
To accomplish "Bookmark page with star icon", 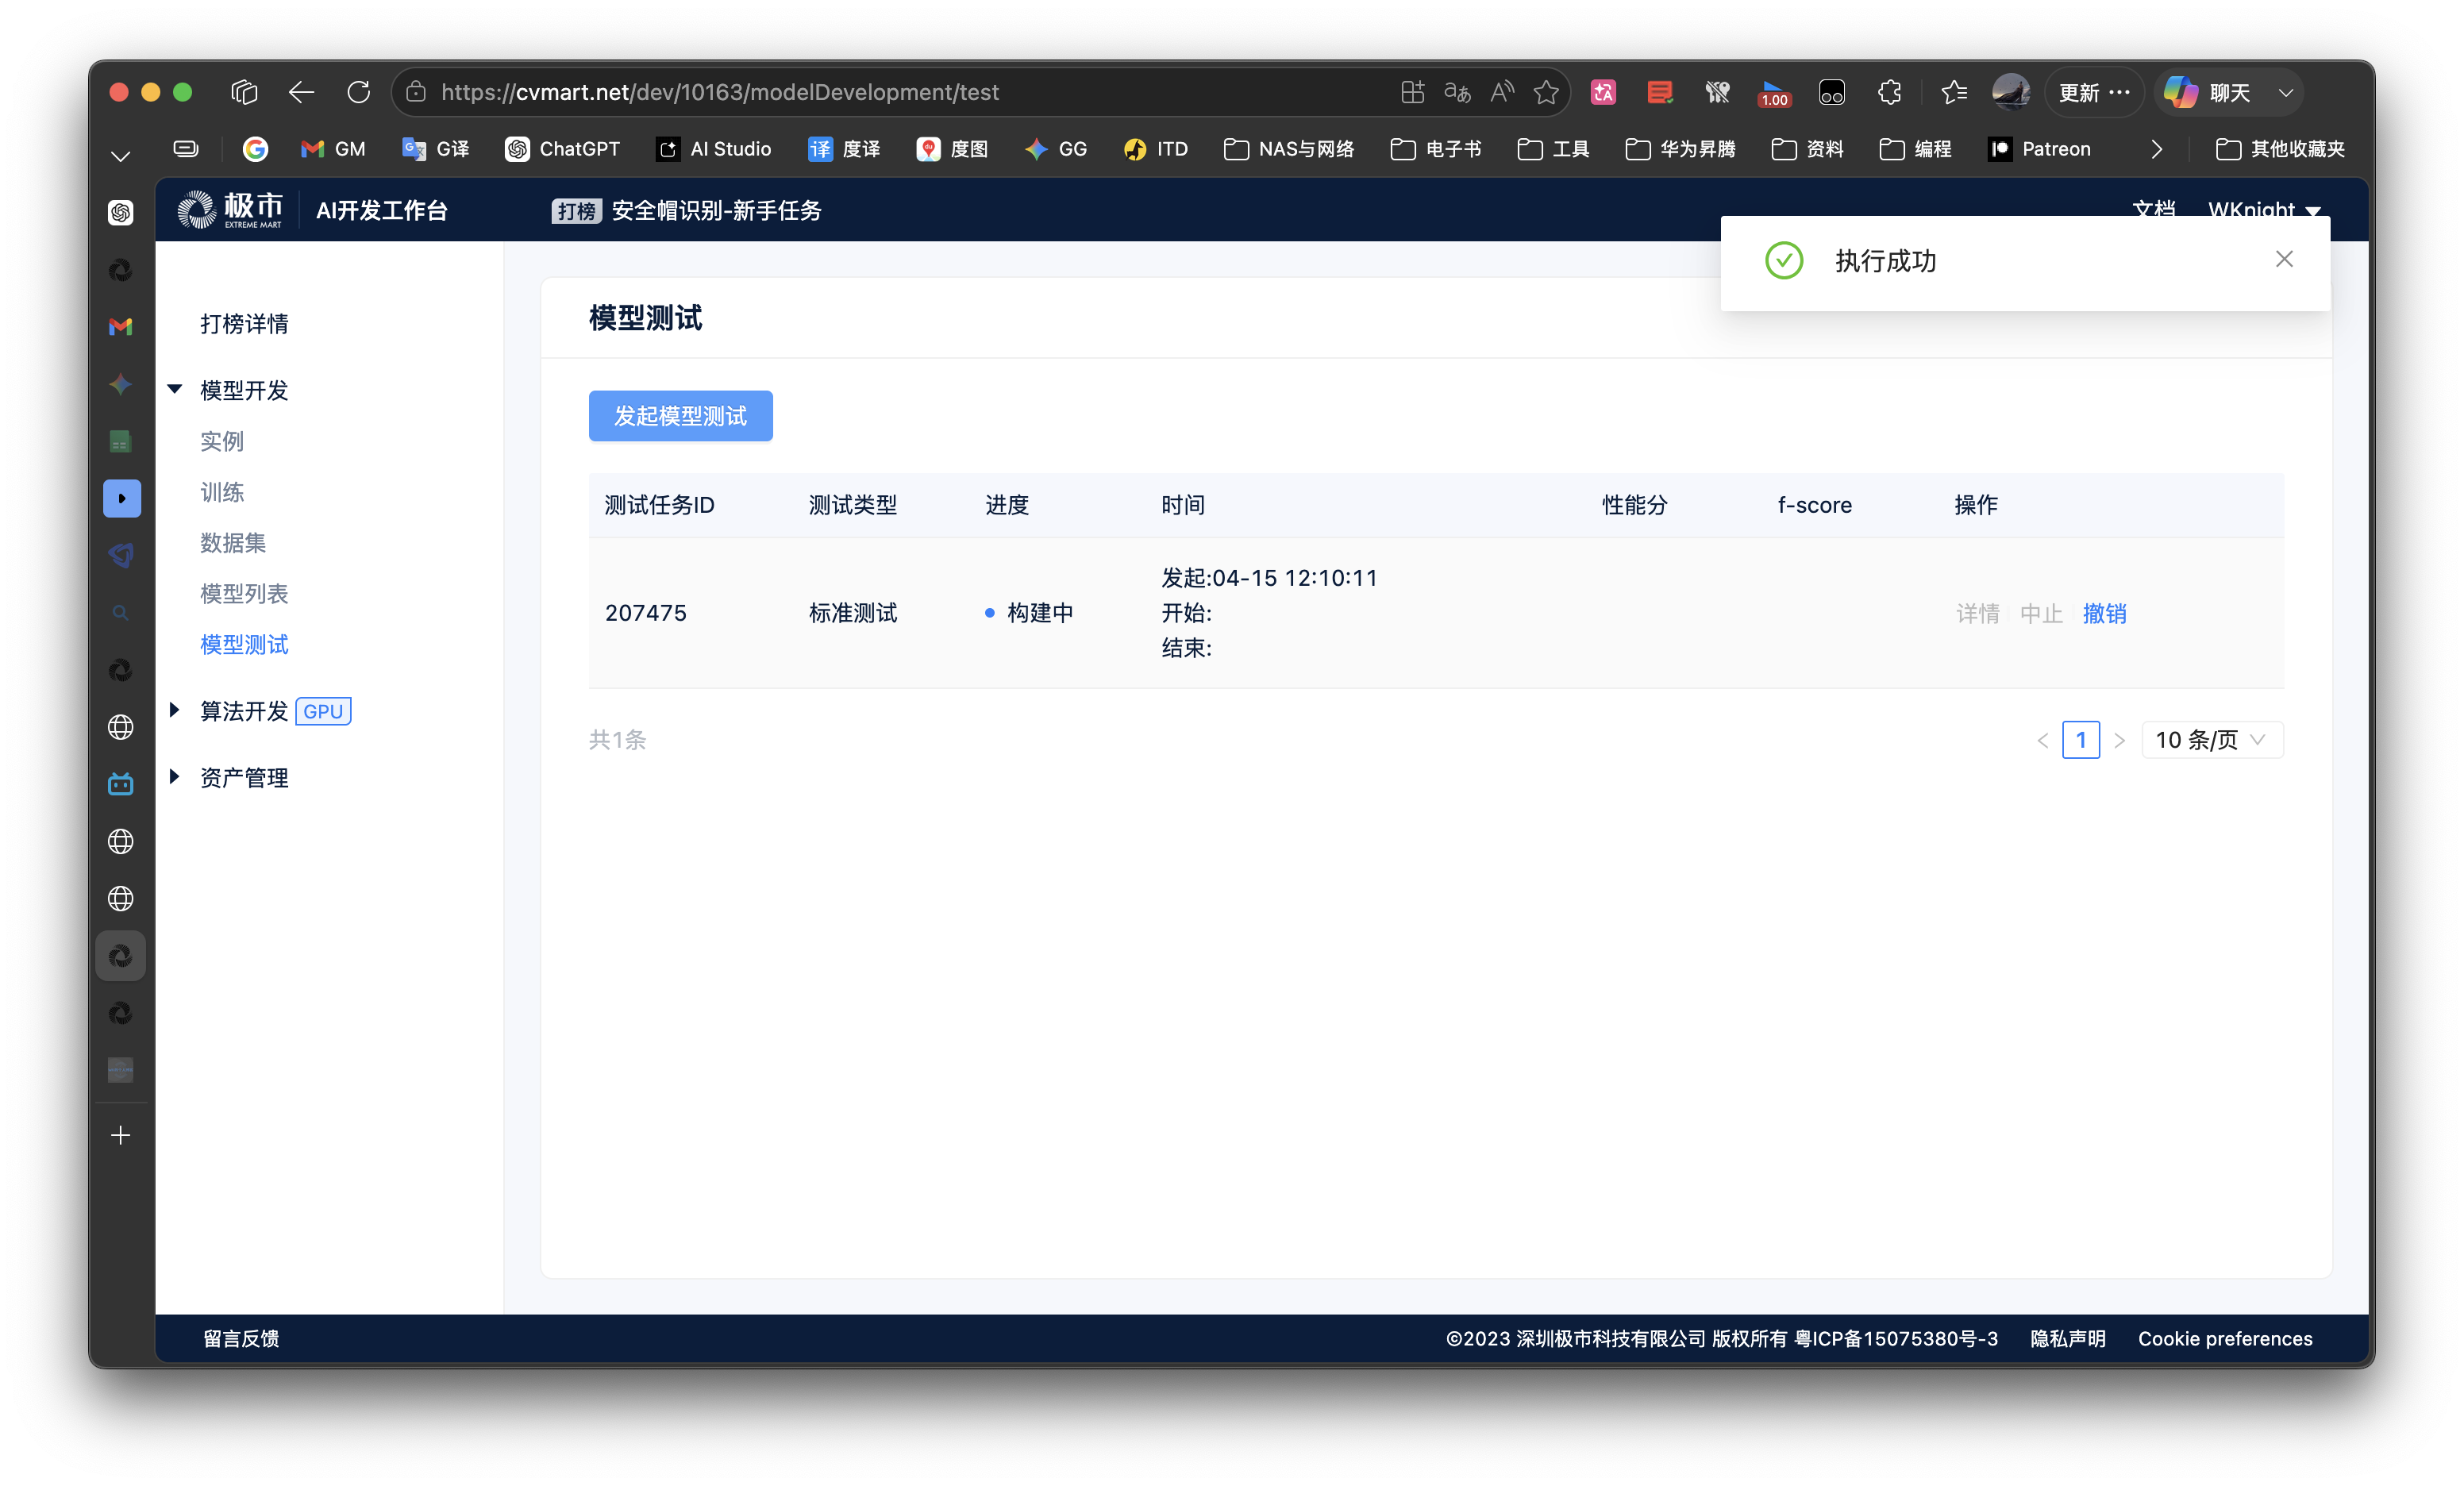I will 1546,92.
